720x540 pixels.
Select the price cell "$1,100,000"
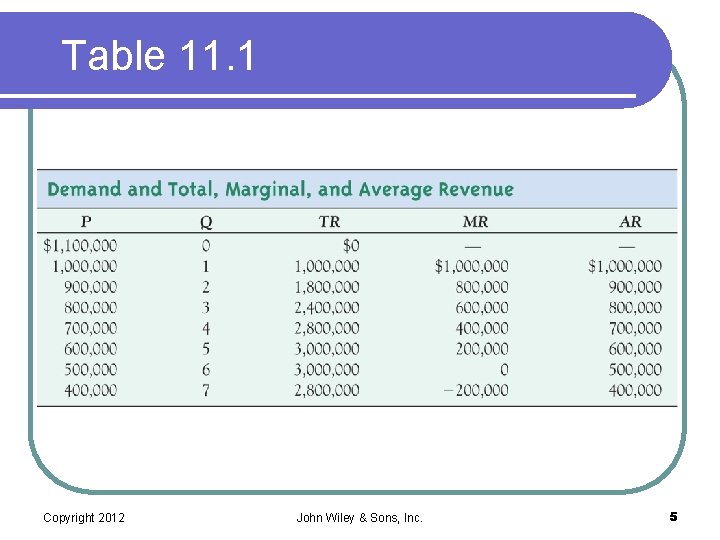click(x=80, y=246)
